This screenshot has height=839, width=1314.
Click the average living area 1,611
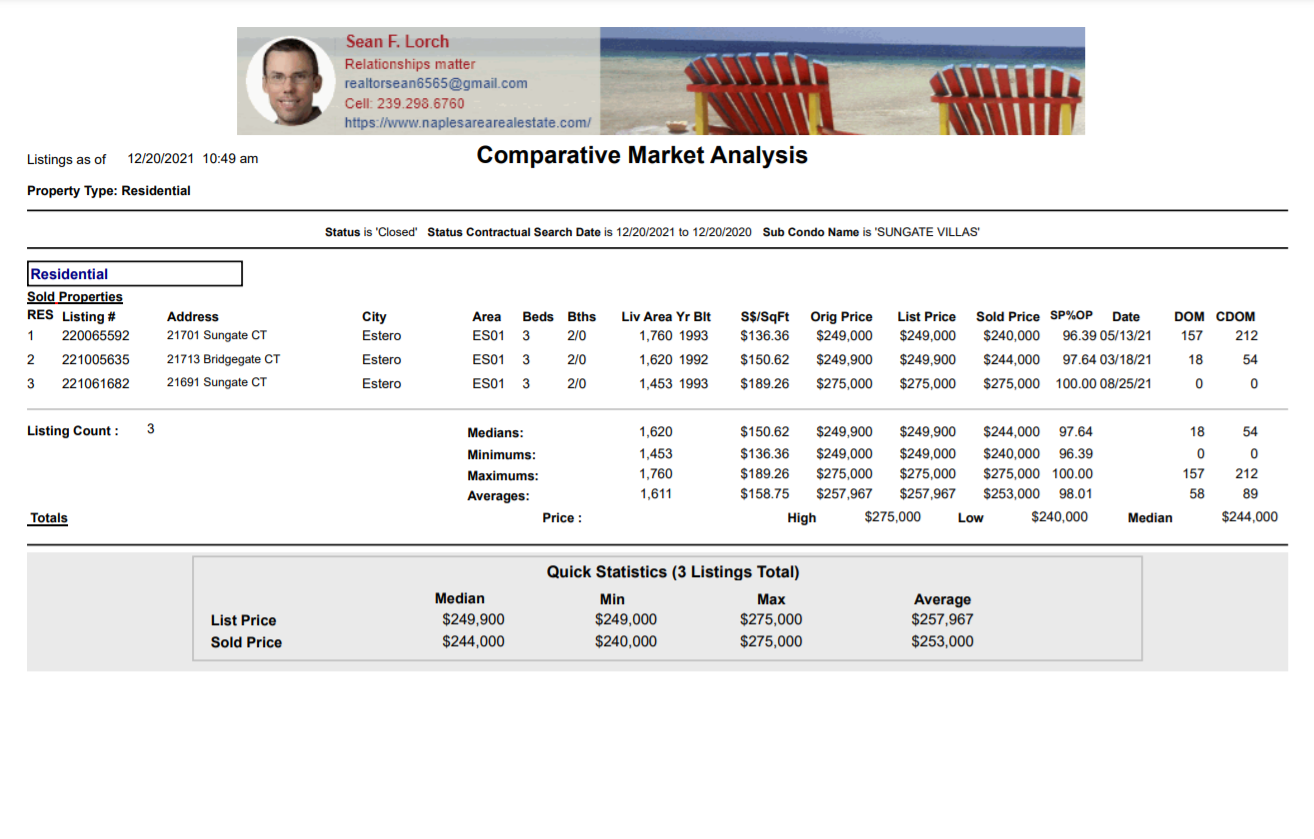(x=656, y=494)
